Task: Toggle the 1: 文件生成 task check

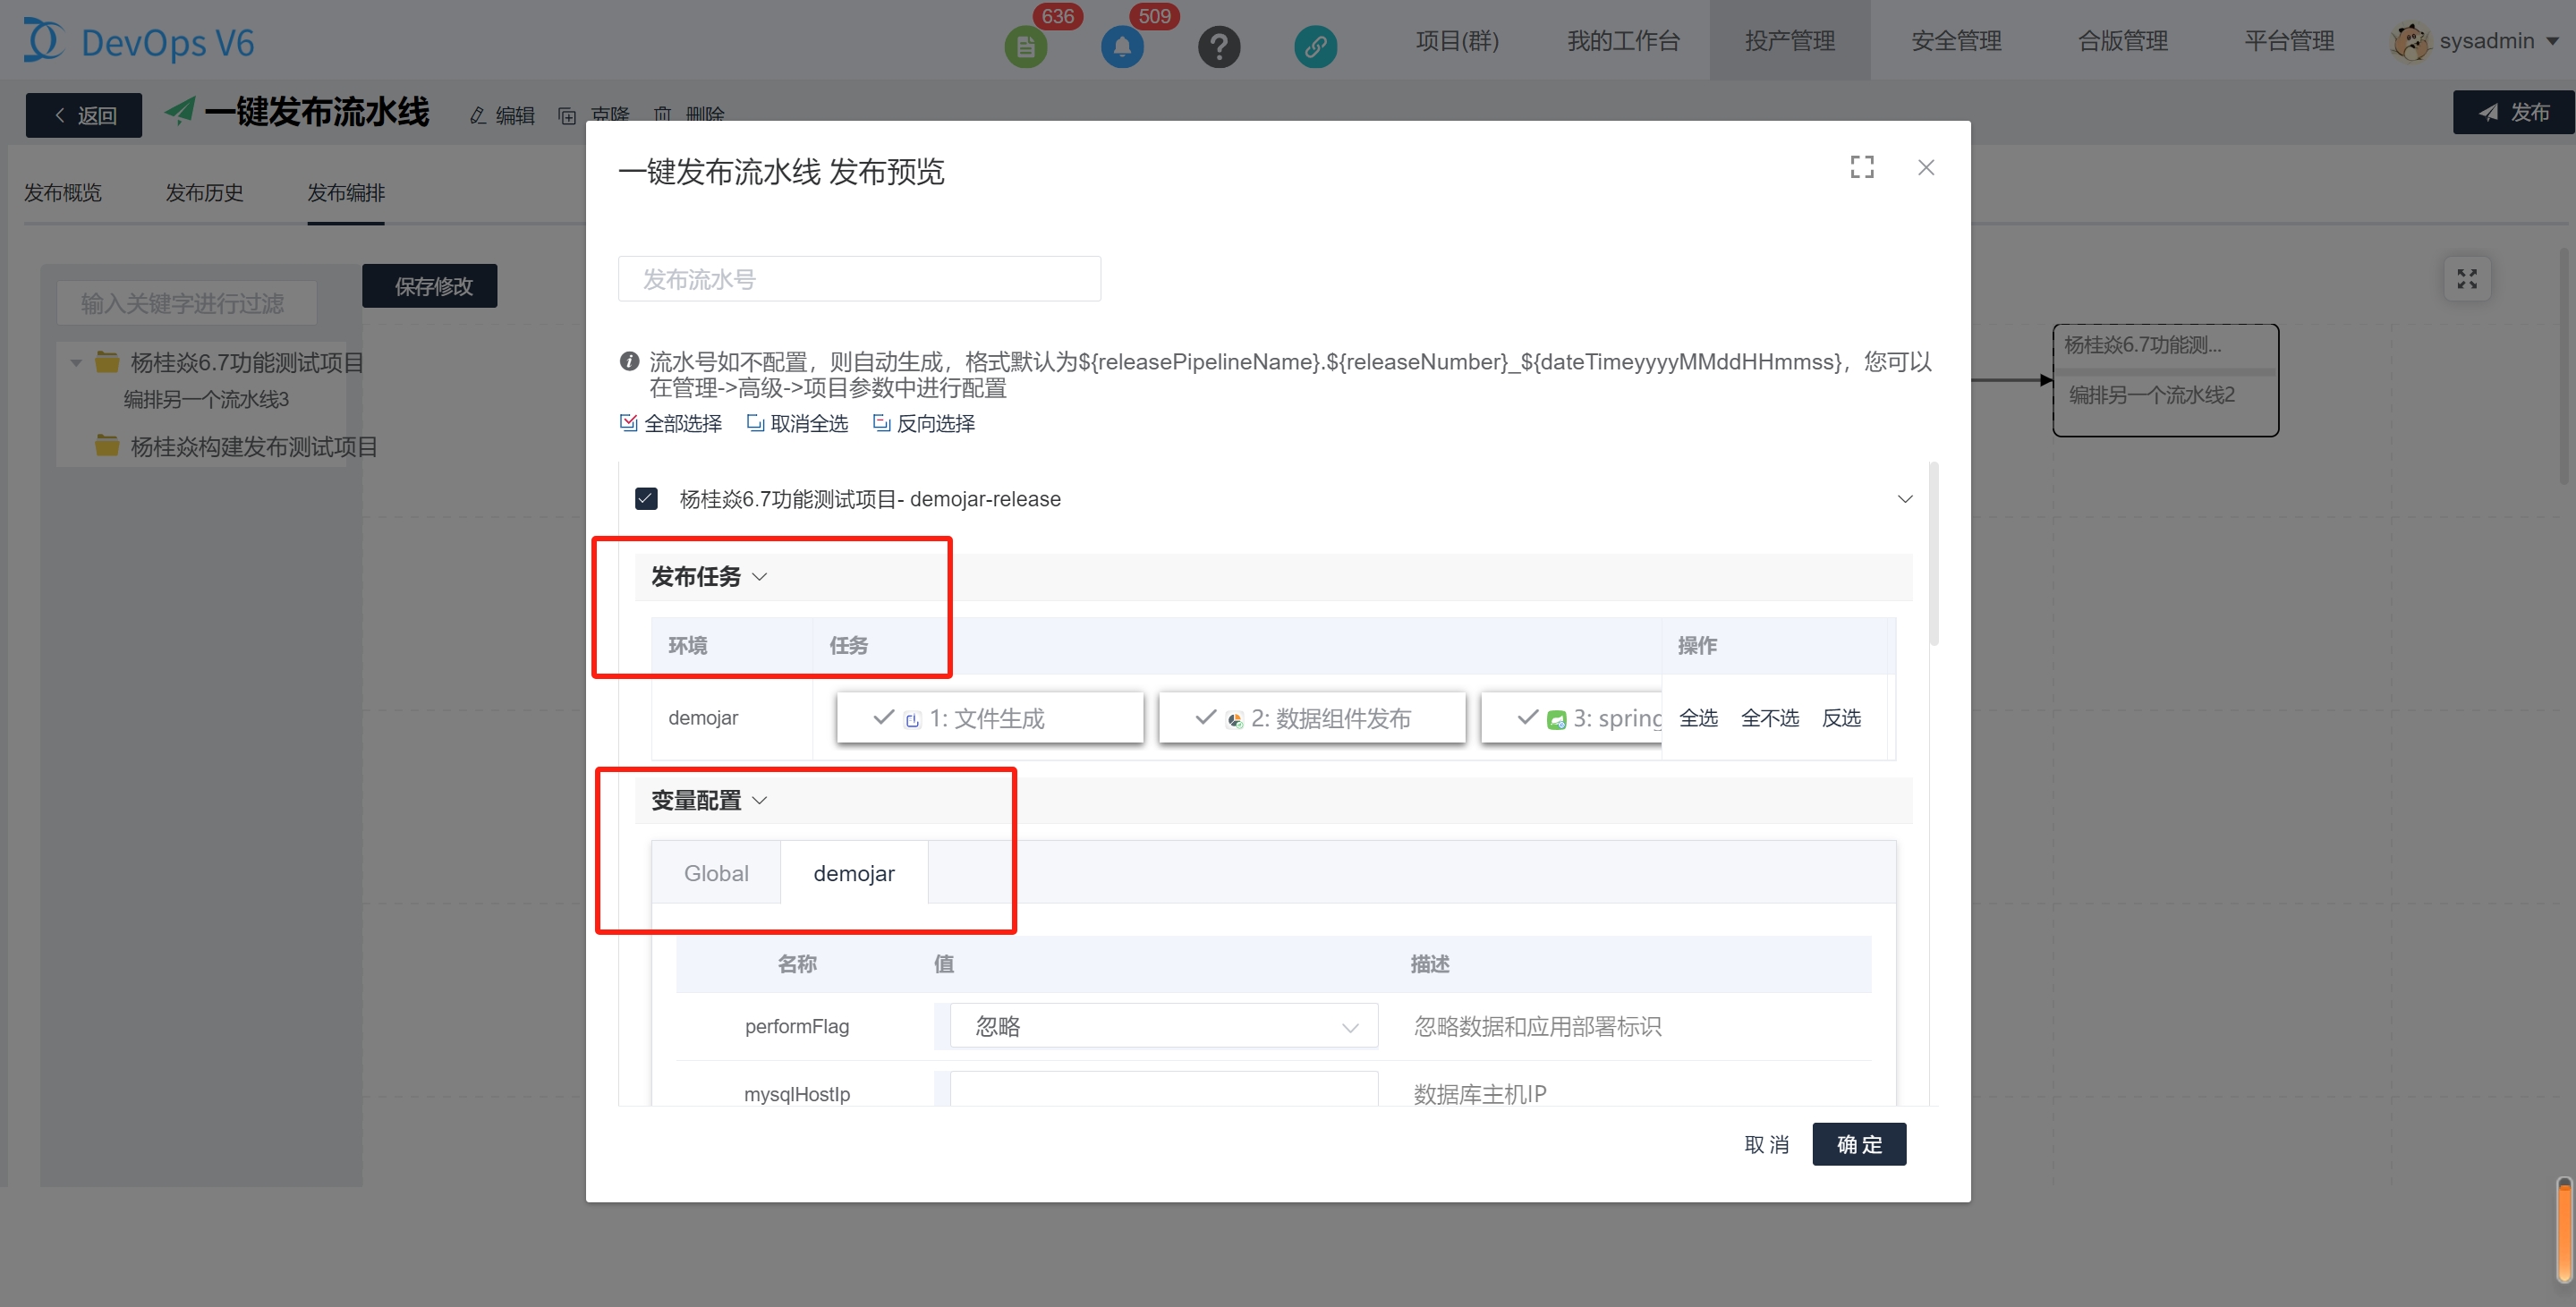Action: click(x=883, y=717)
